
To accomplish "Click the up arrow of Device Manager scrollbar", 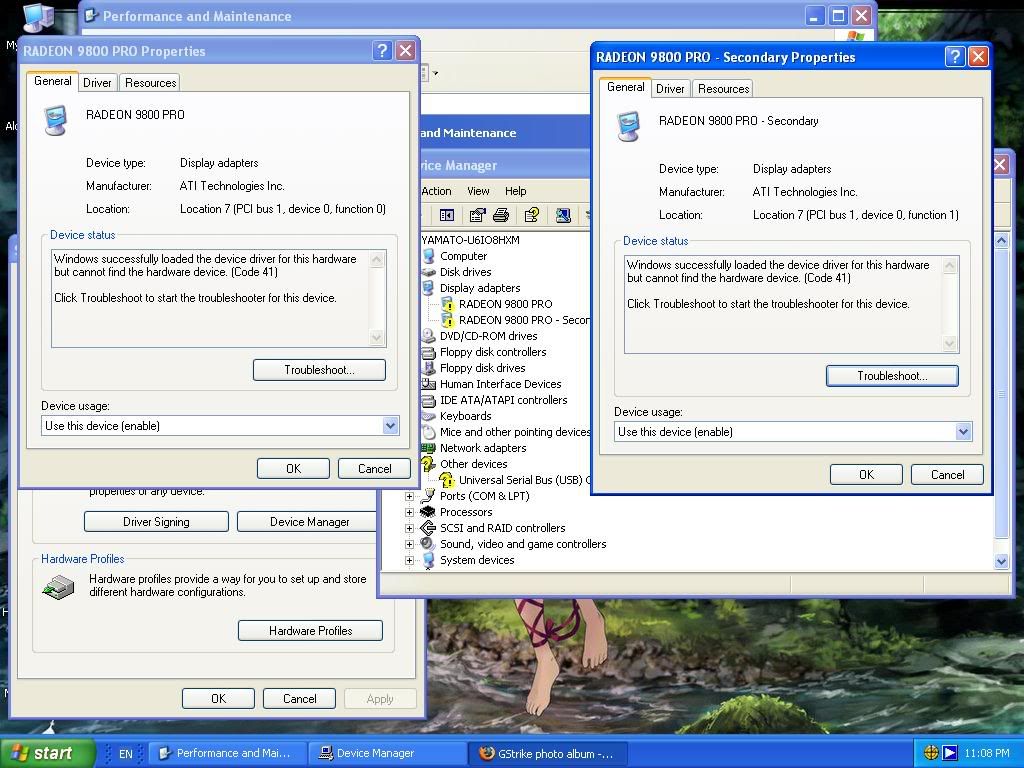I will pyautogui.click(x=1001, y=240).
